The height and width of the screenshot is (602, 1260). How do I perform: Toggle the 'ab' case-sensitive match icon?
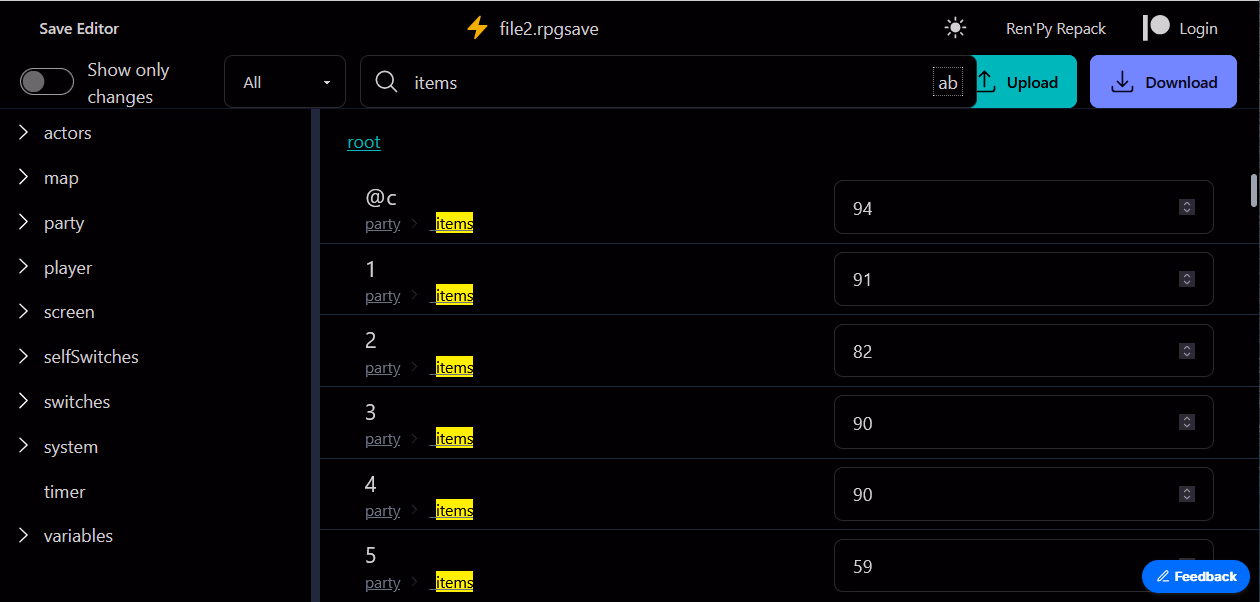[x=948, y=83]
